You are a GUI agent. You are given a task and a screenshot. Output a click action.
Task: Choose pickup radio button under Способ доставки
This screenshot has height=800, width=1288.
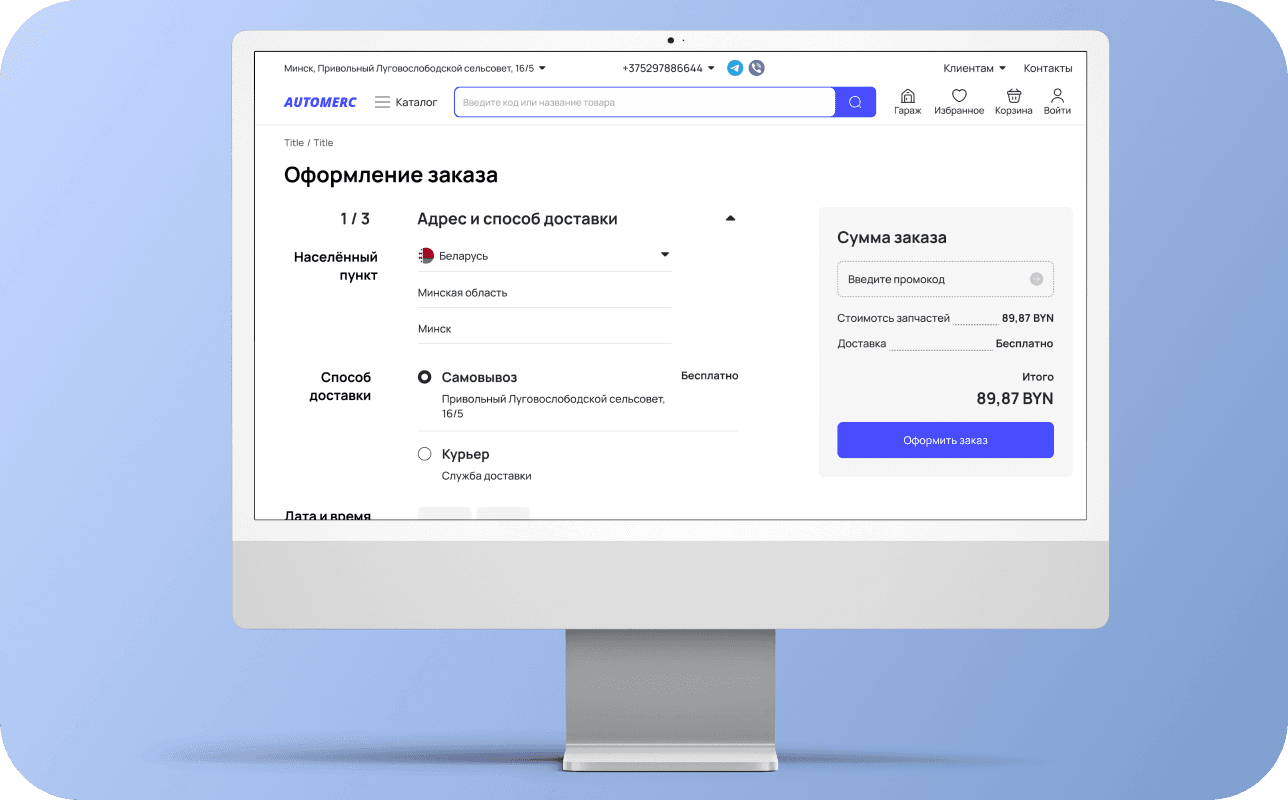(424, 377)
